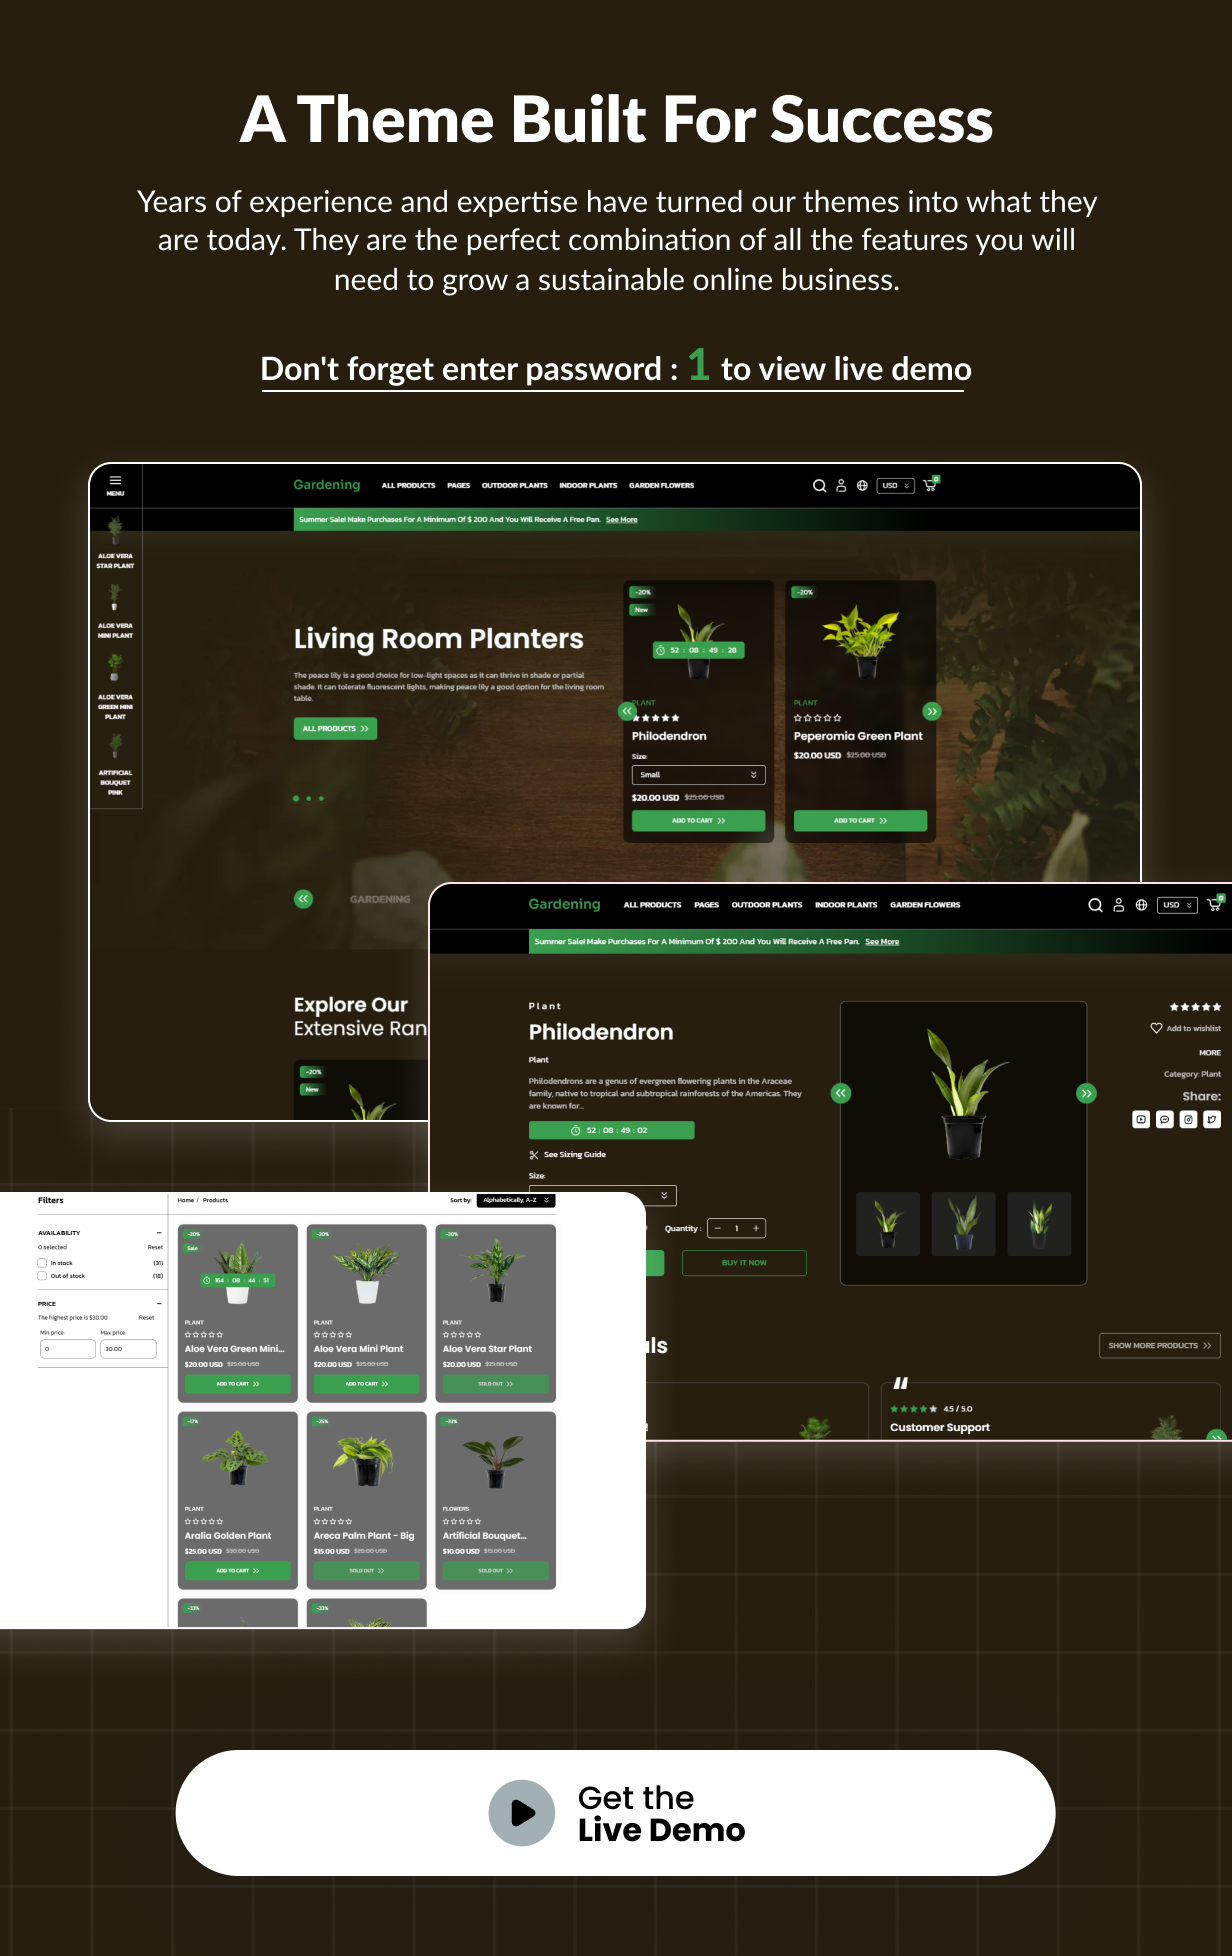Open the hamburger MENU icon on homepage
The width and height of the screenshot is (1232, 1956).
click(115, 484)
